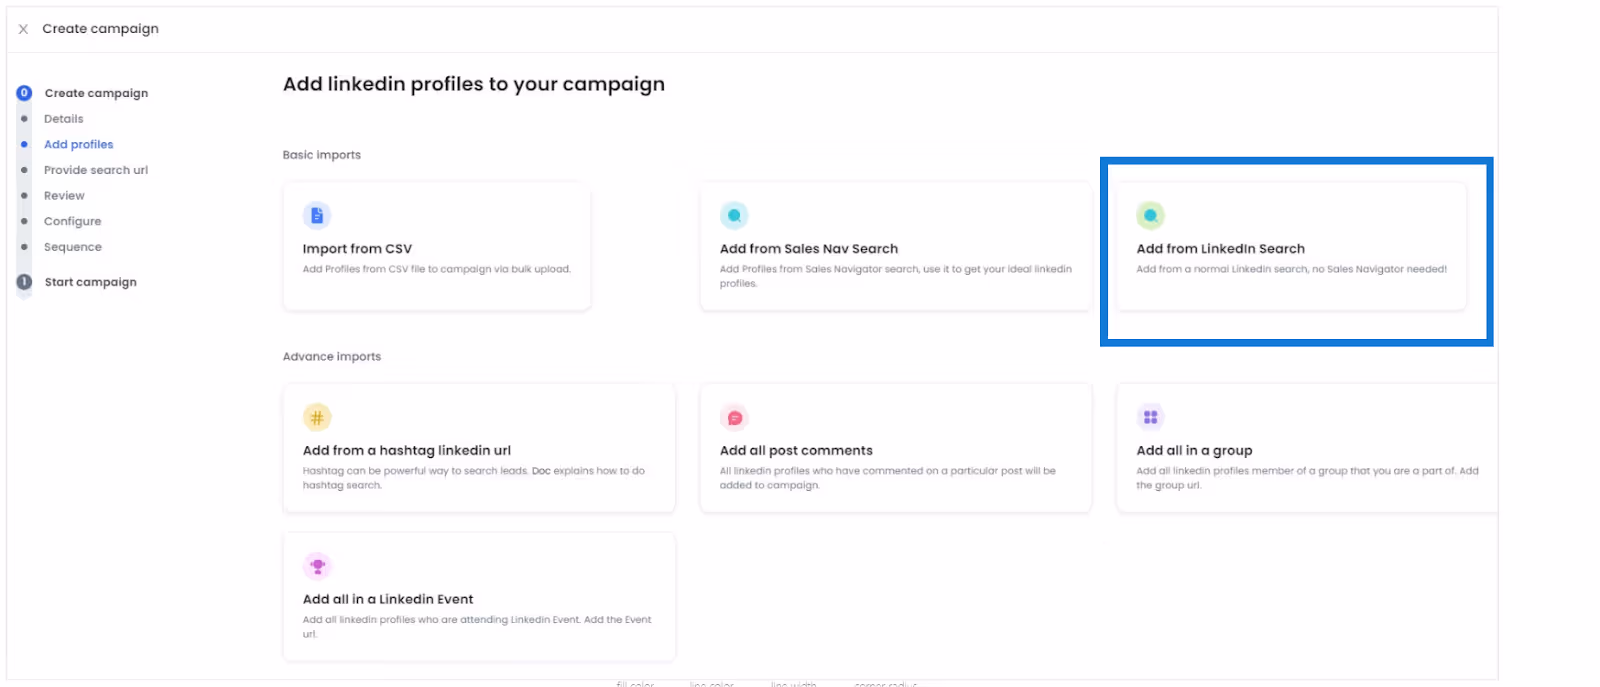The image size is (1600, 687).
Task: Select the Sales Nav Search magnifier icon
Action: (734, 215)
